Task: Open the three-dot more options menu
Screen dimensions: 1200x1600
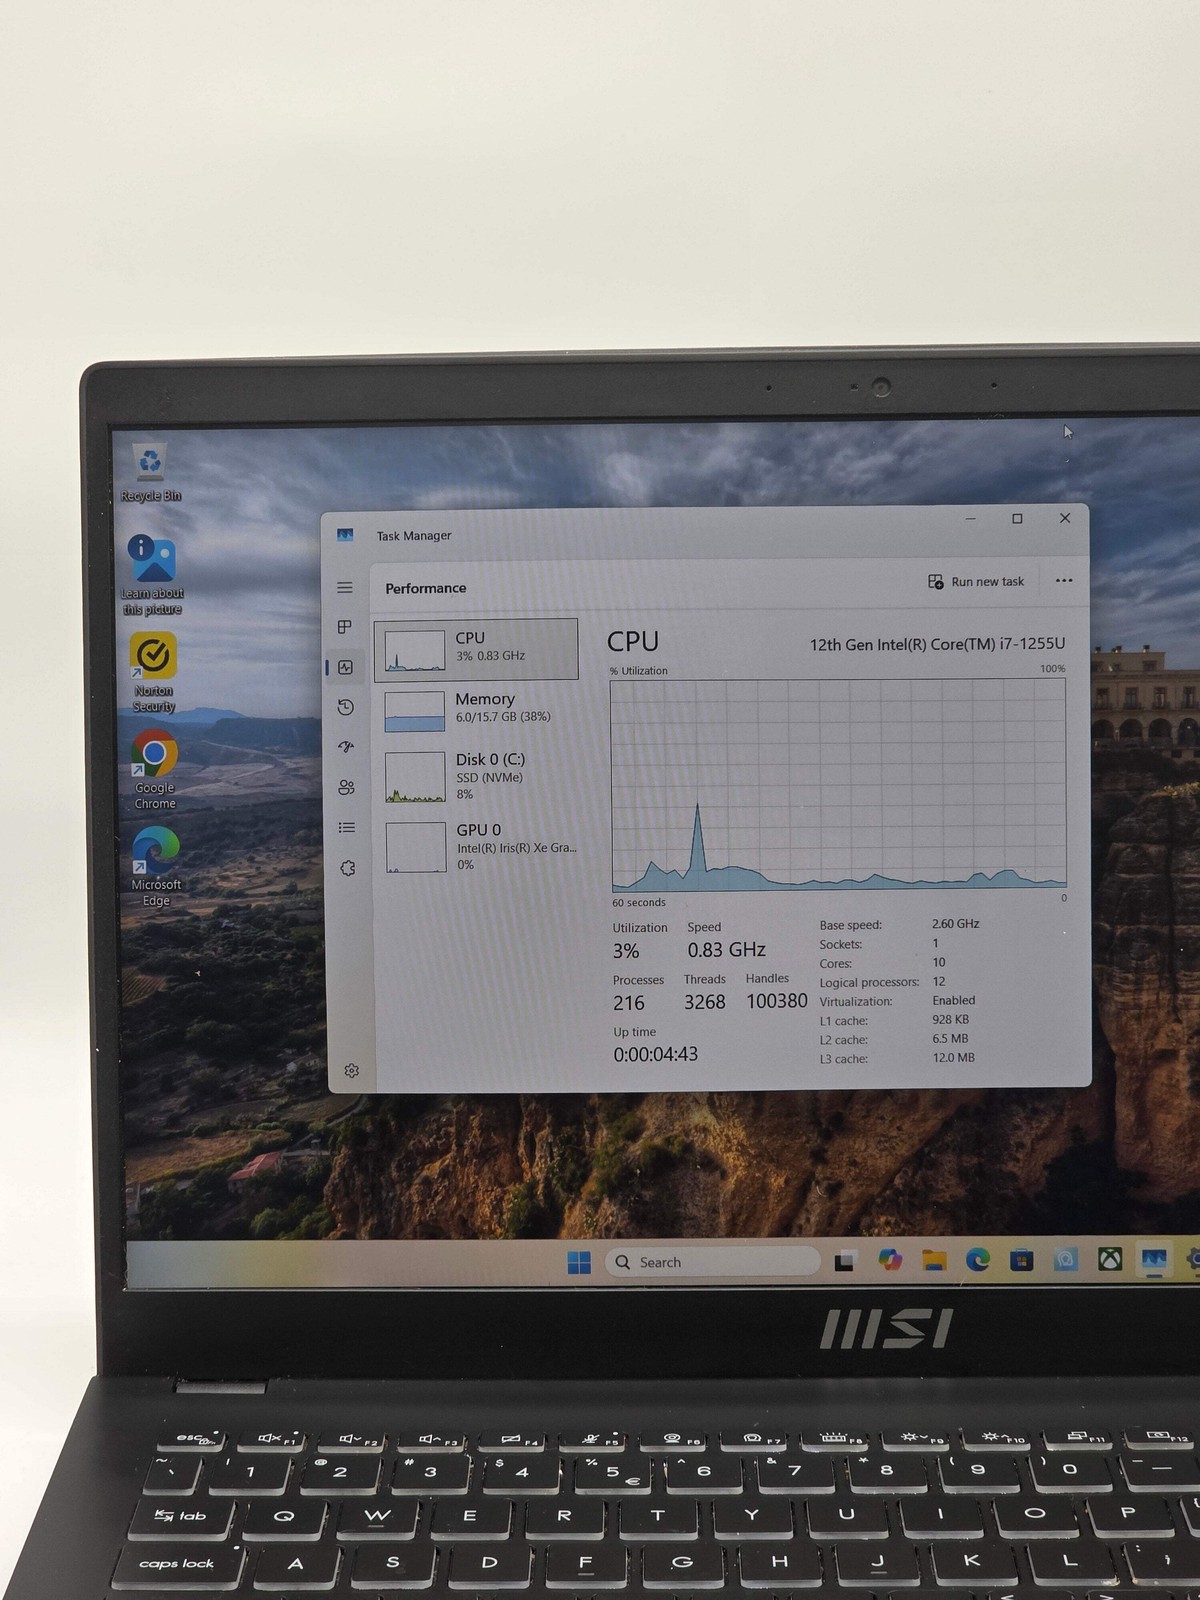Action: point(1064,580)
